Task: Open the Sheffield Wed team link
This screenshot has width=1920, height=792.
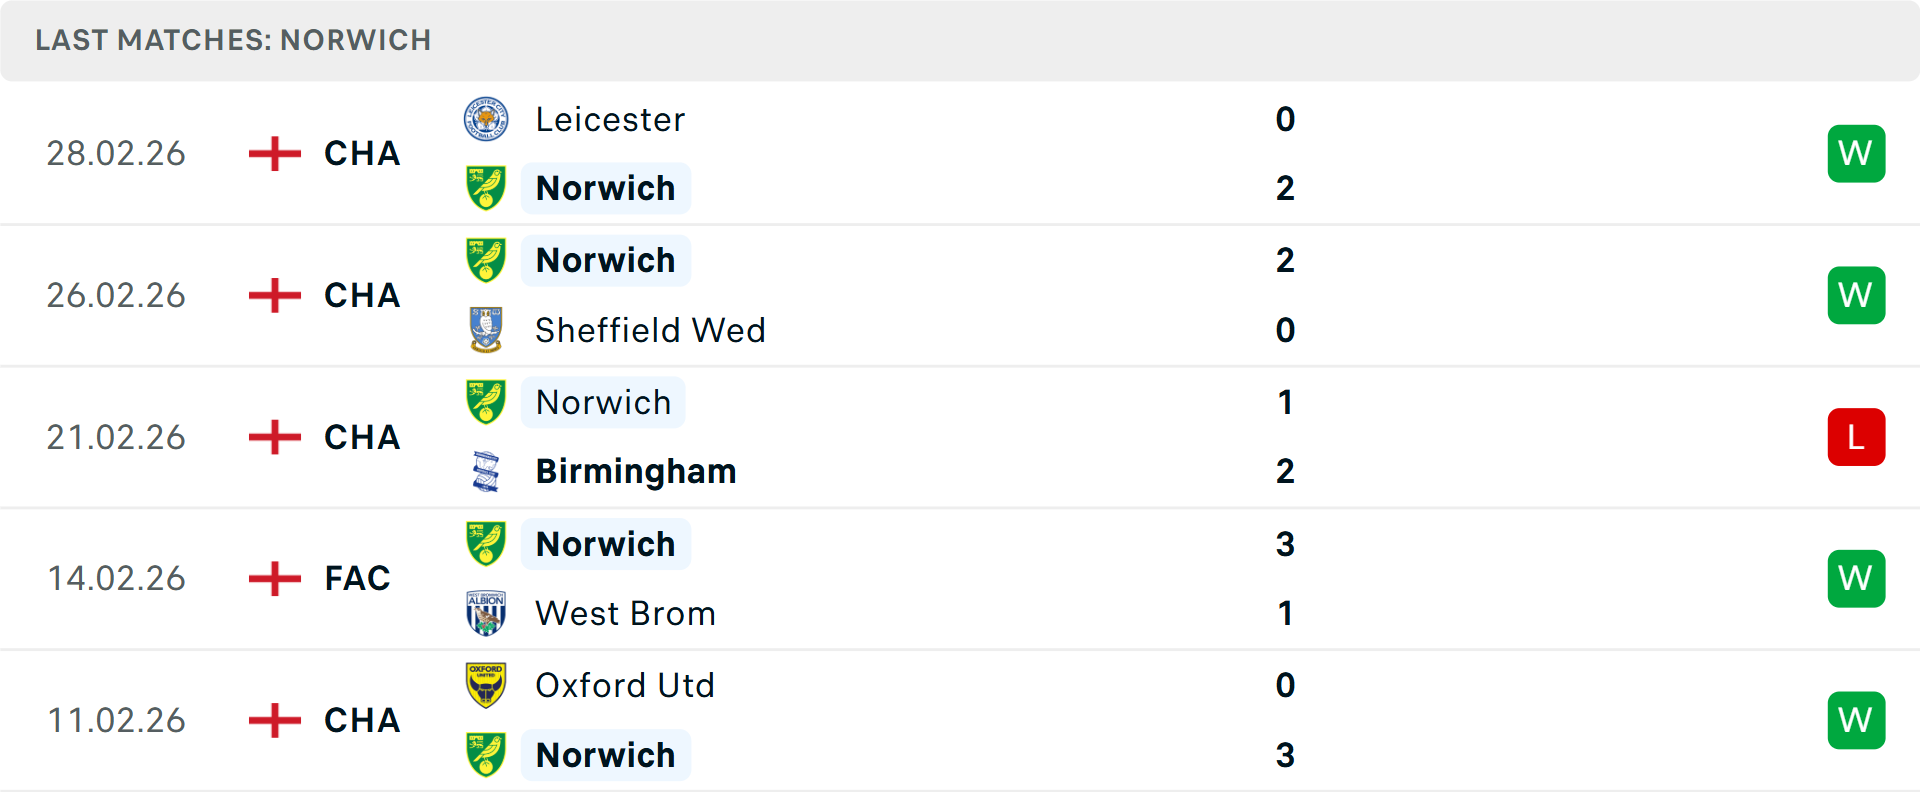Action: coord(650,330)
